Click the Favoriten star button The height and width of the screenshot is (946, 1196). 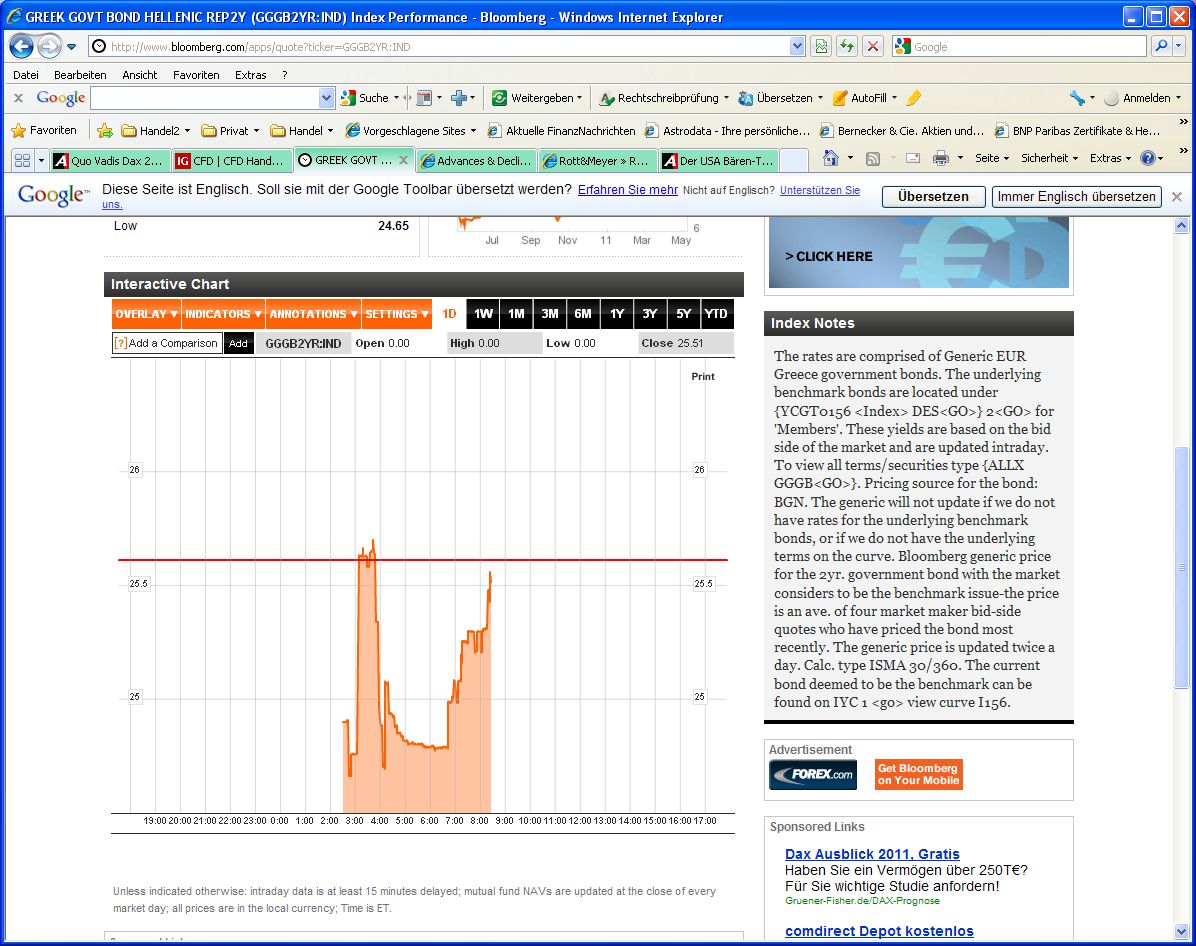click(44, 130)
